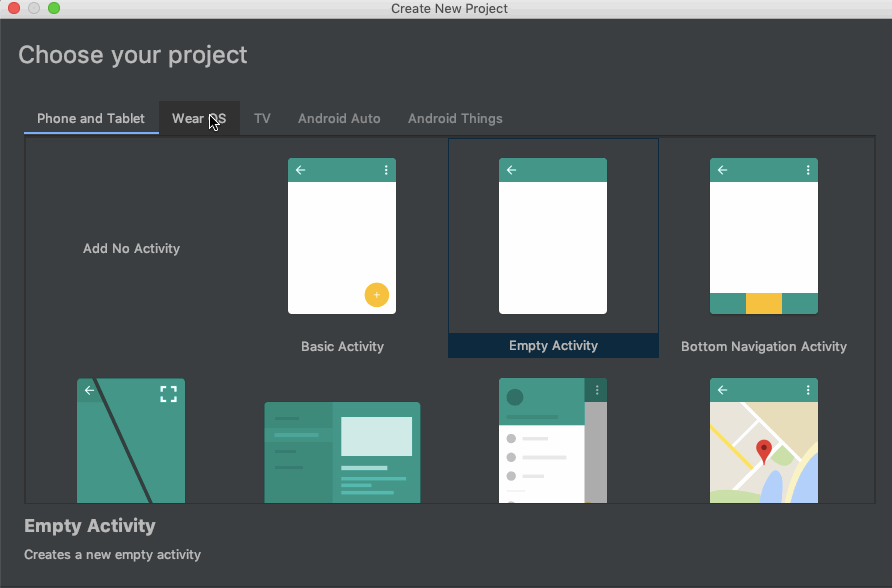Select the master/detail flow template thumbnail

point(342,453)
